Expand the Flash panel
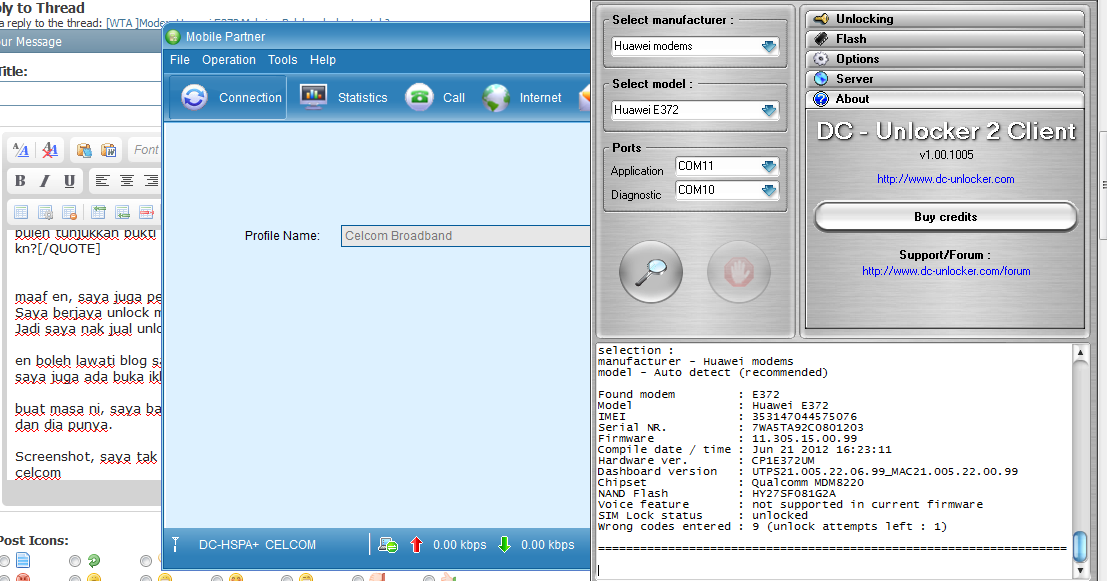 point(945,39)
